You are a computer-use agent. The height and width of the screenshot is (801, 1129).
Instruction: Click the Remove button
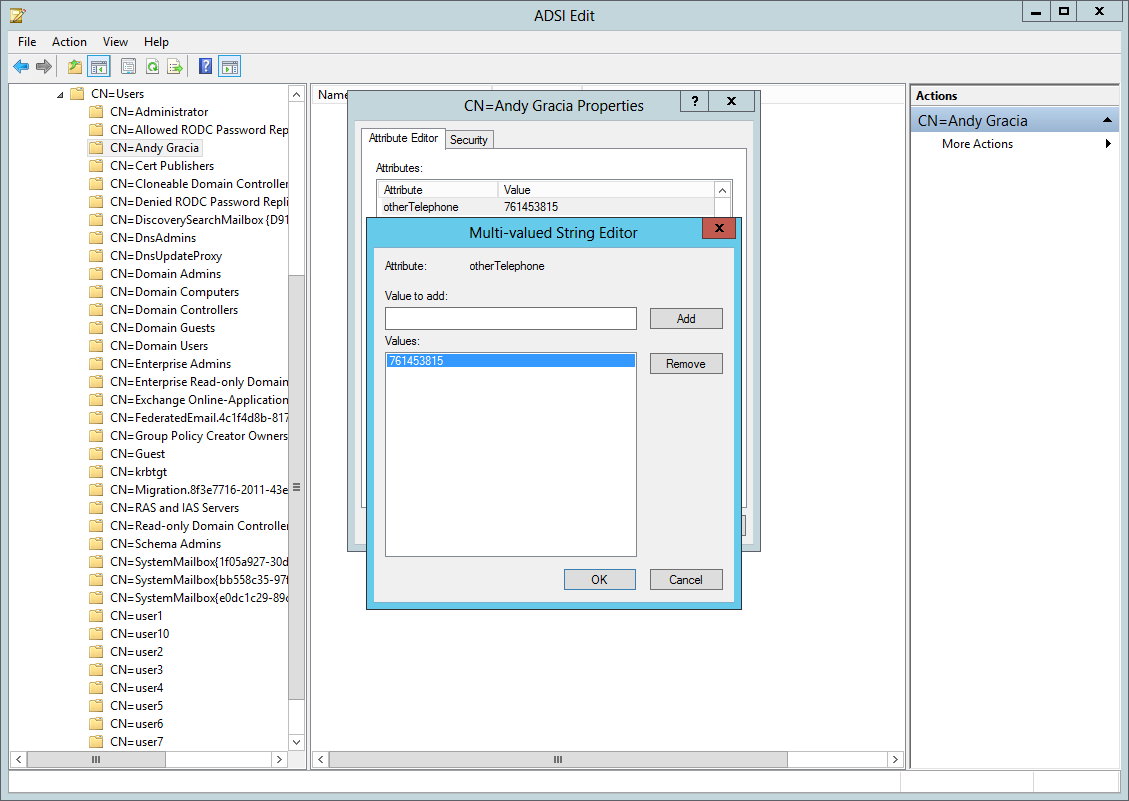(x=686, y=364)
